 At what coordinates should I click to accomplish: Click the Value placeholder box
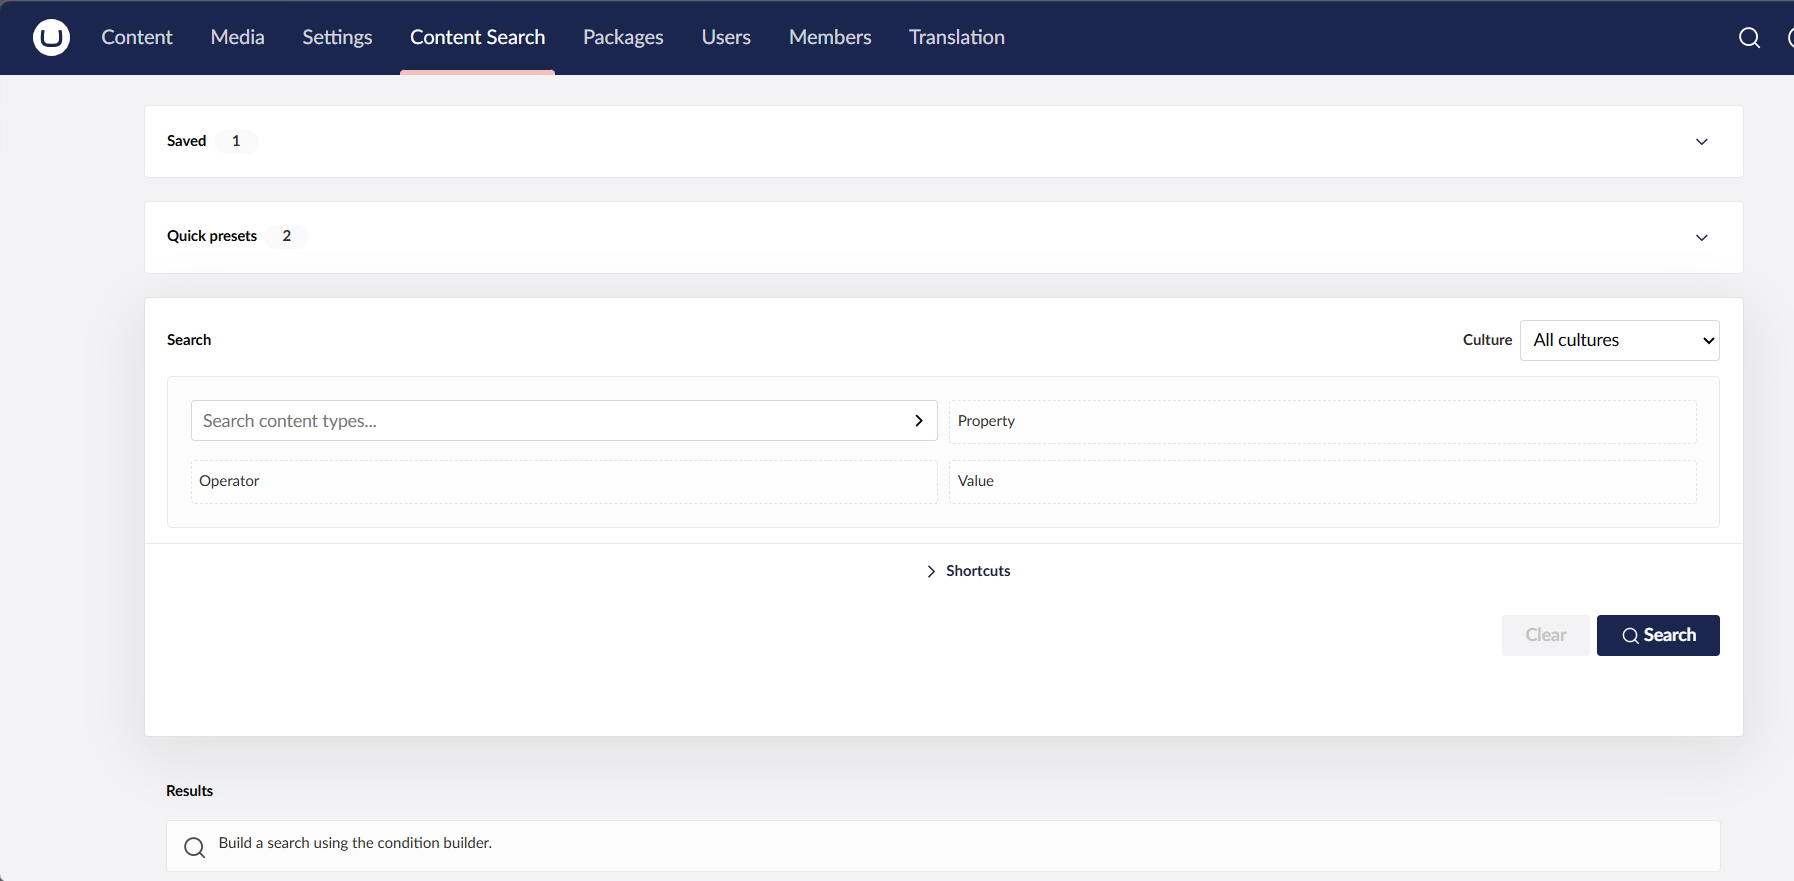coord(1322,481)
